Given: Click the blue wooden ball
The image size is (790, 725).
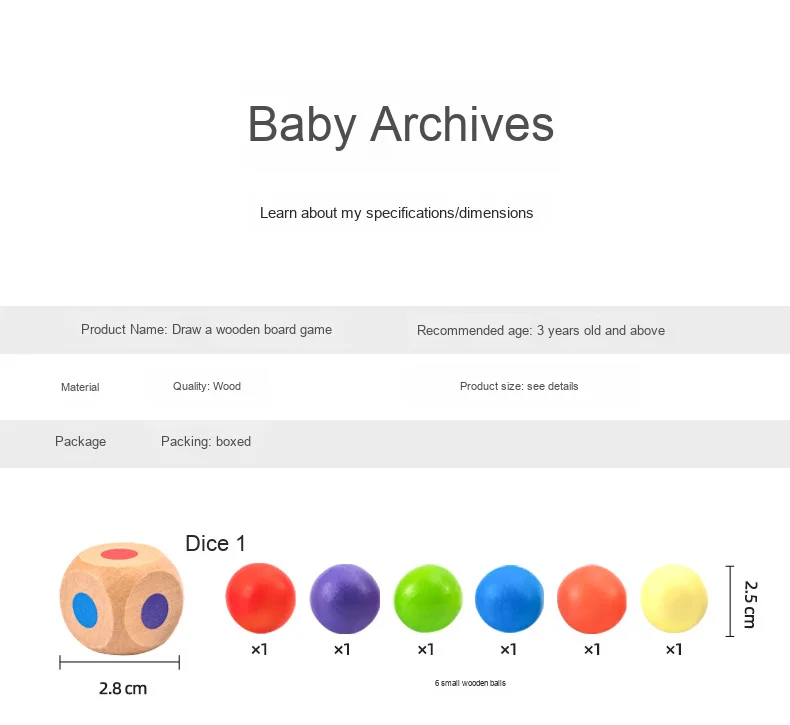Looking at the screenshot, I should (x=509, y=598).
